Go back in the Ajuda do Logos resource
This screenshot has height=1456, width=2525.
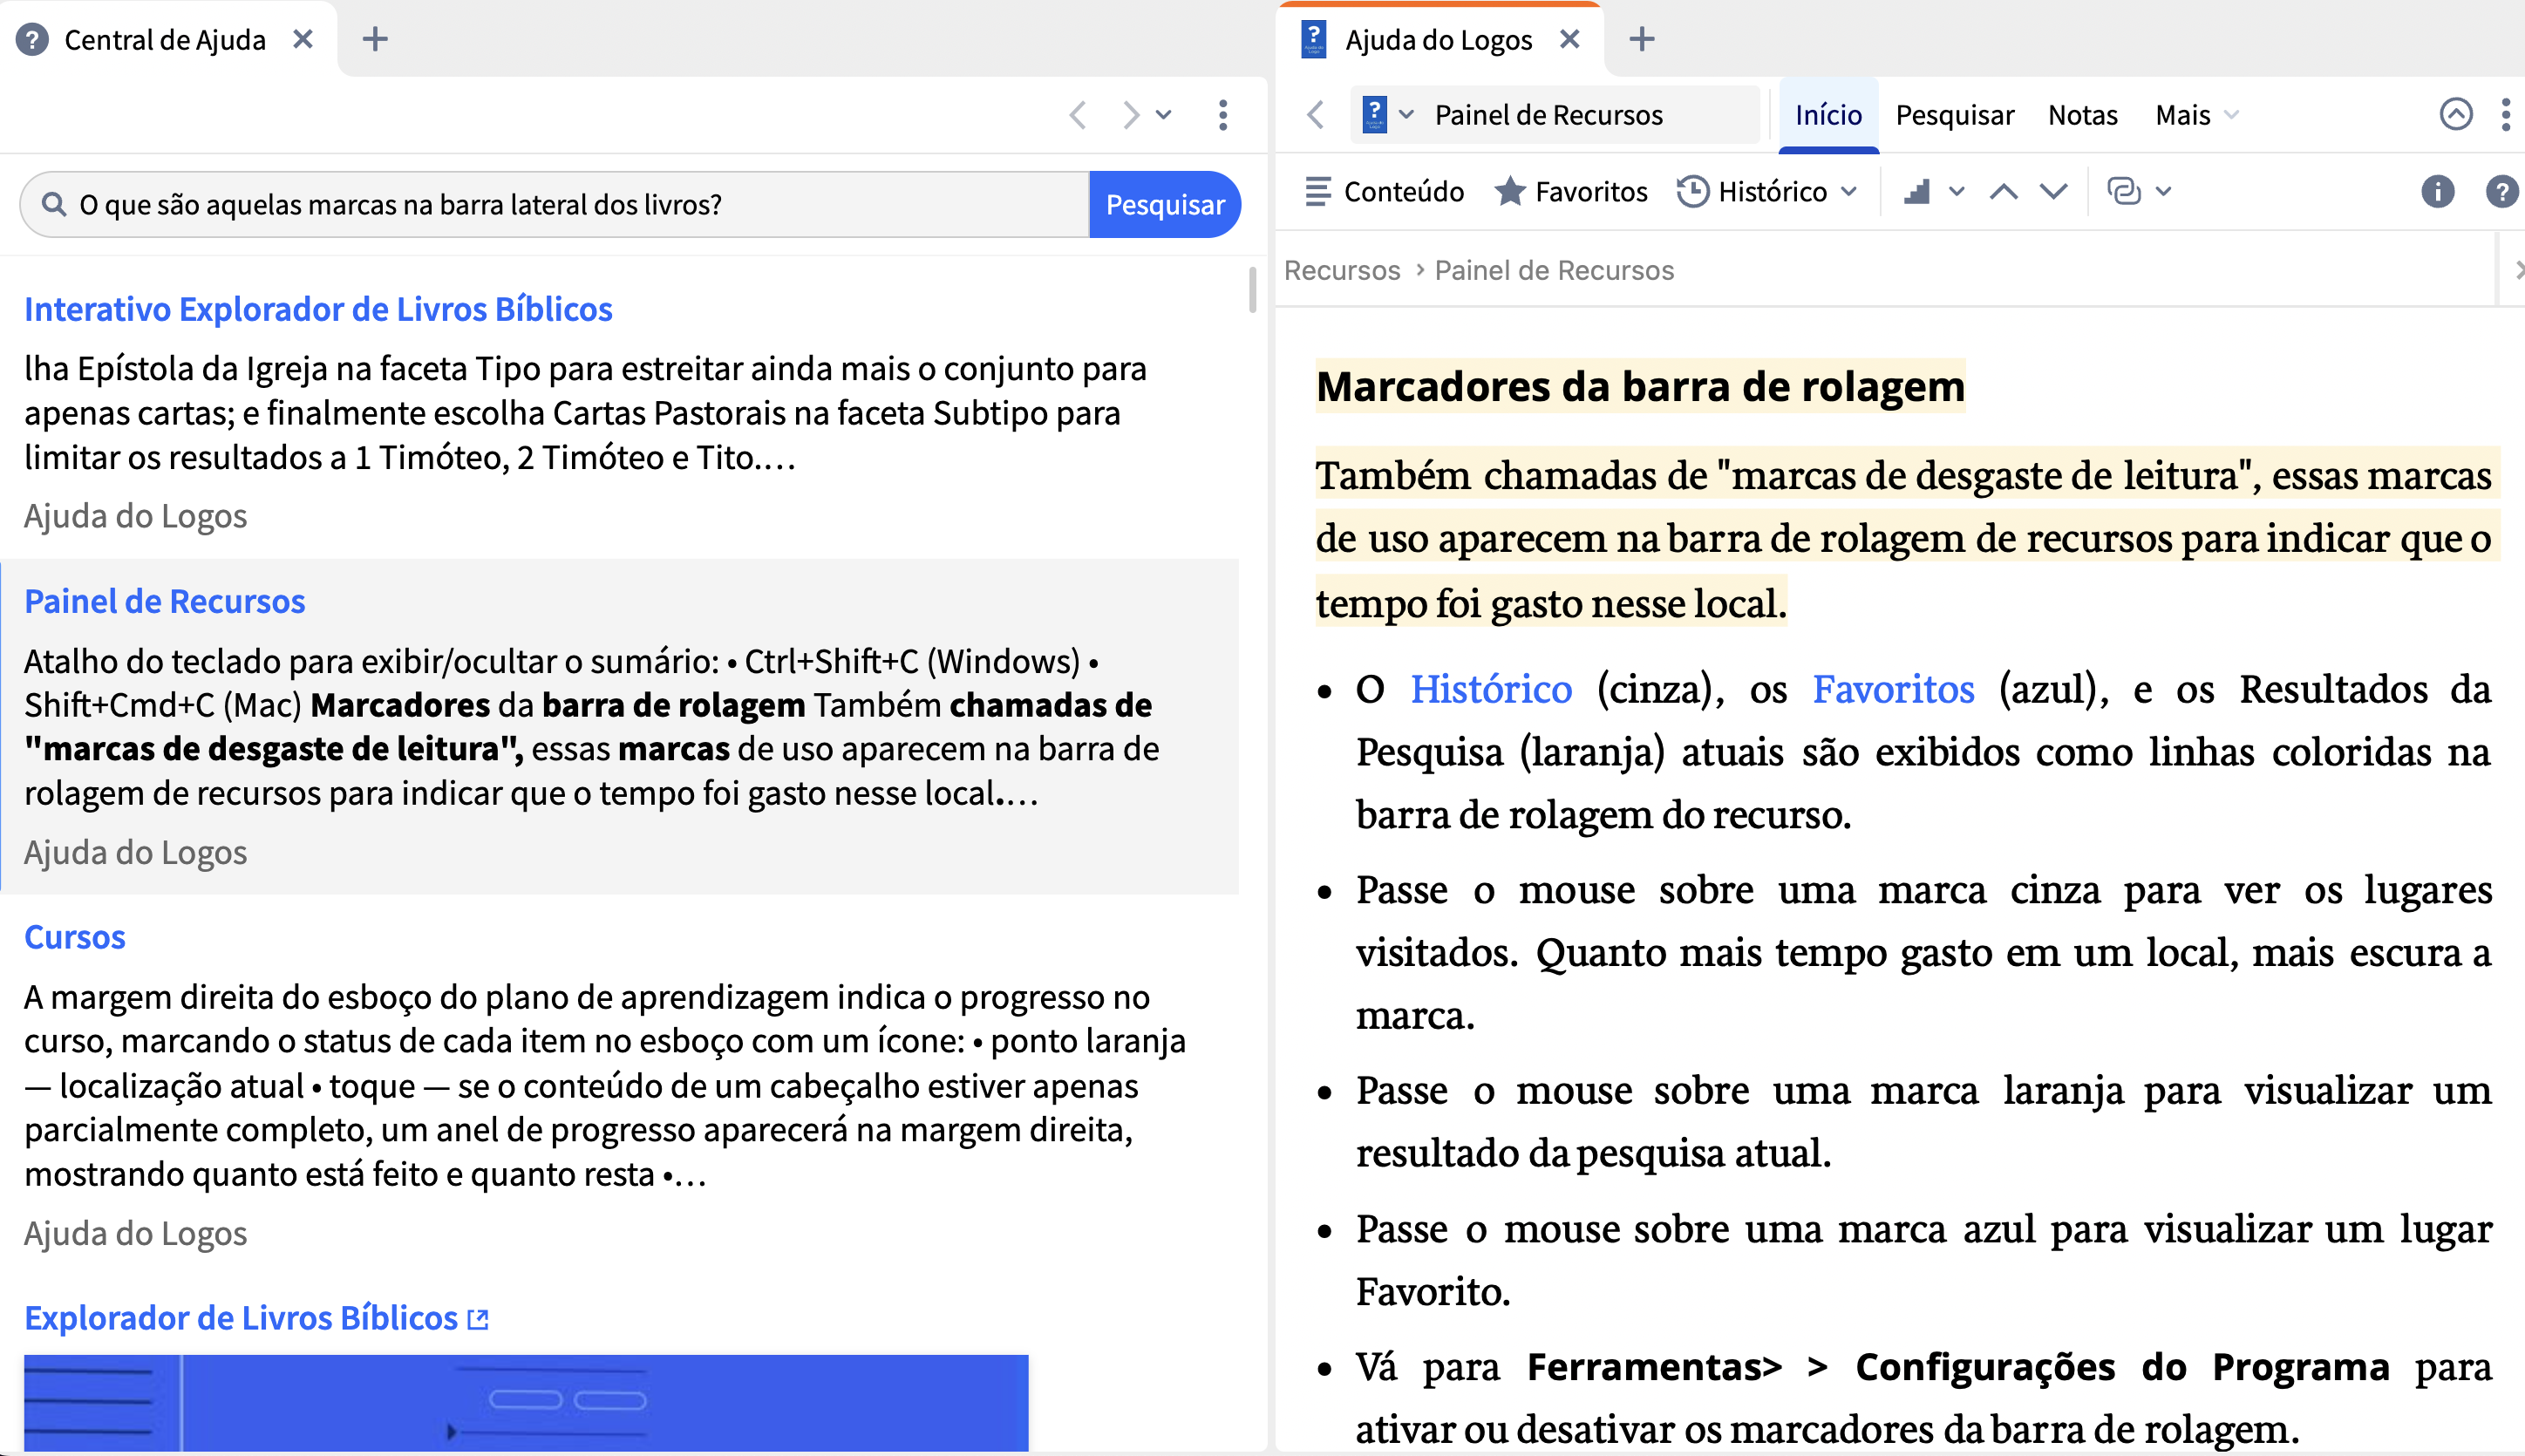pyautogui.click(x=1316, y=115)
